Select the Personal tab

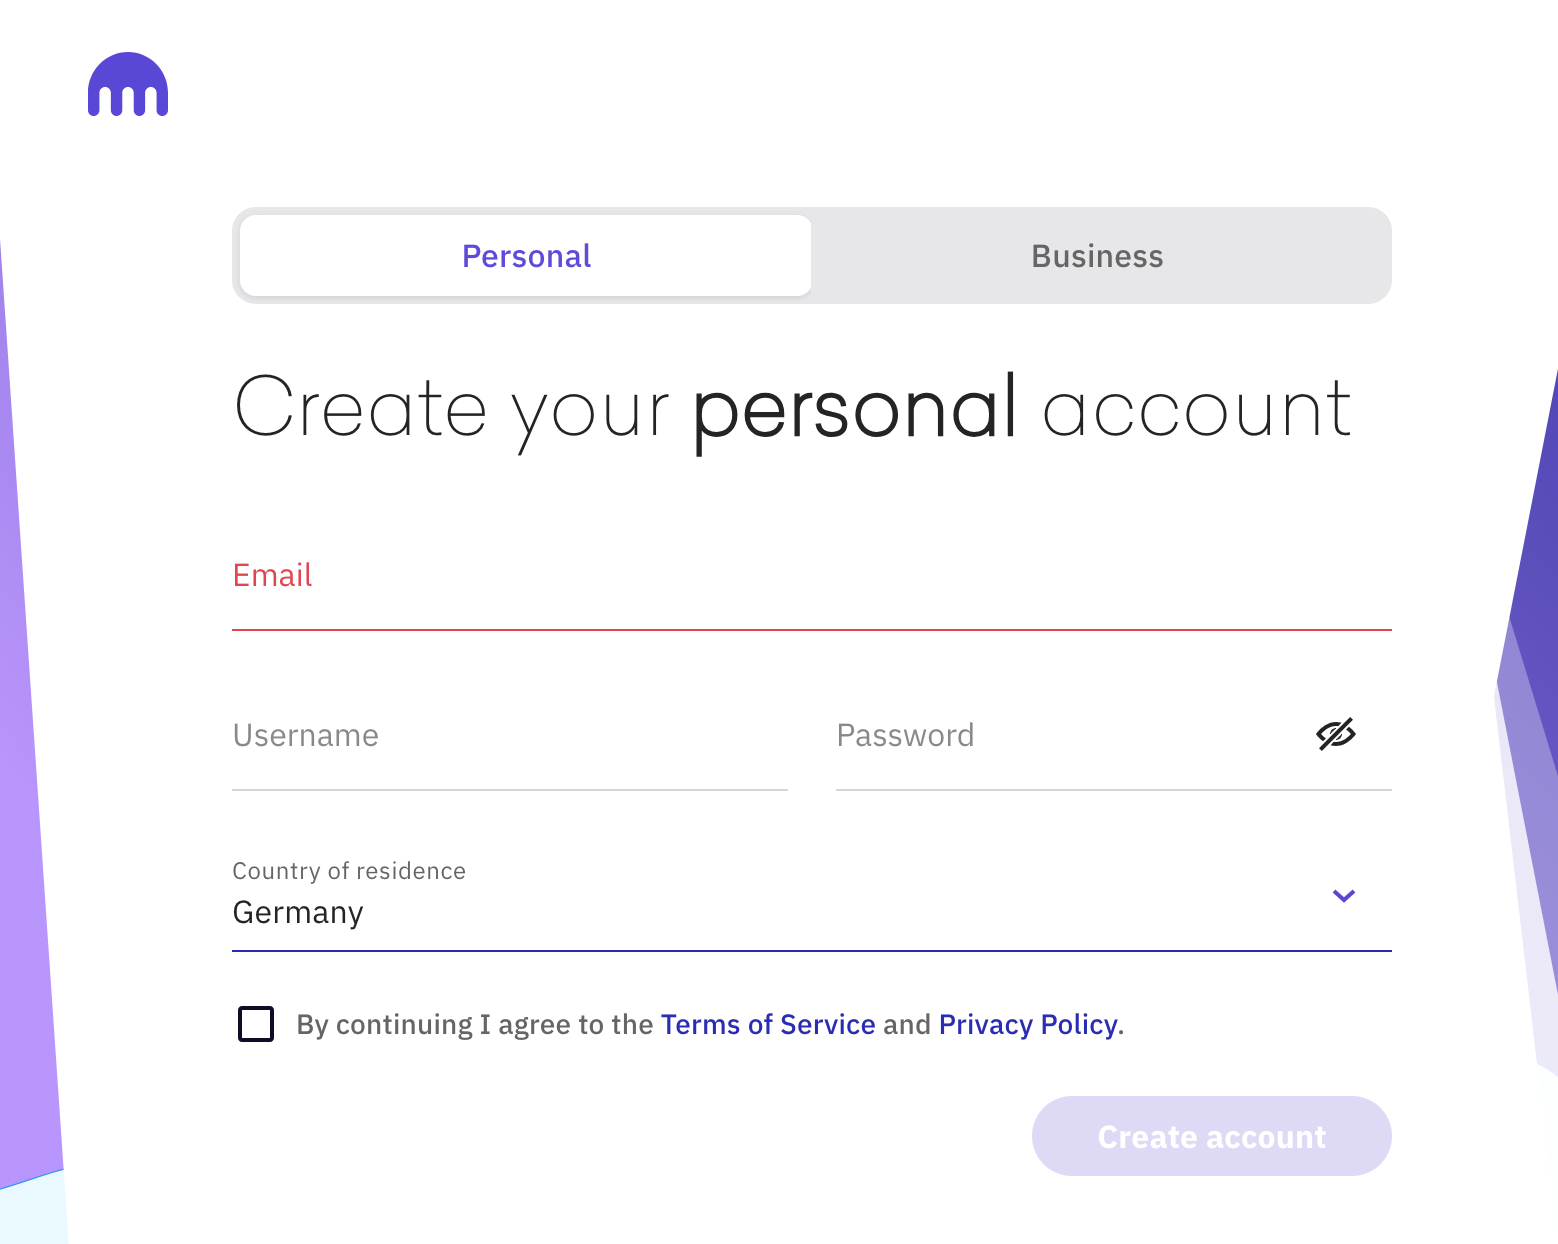click(x=526, y=256)
